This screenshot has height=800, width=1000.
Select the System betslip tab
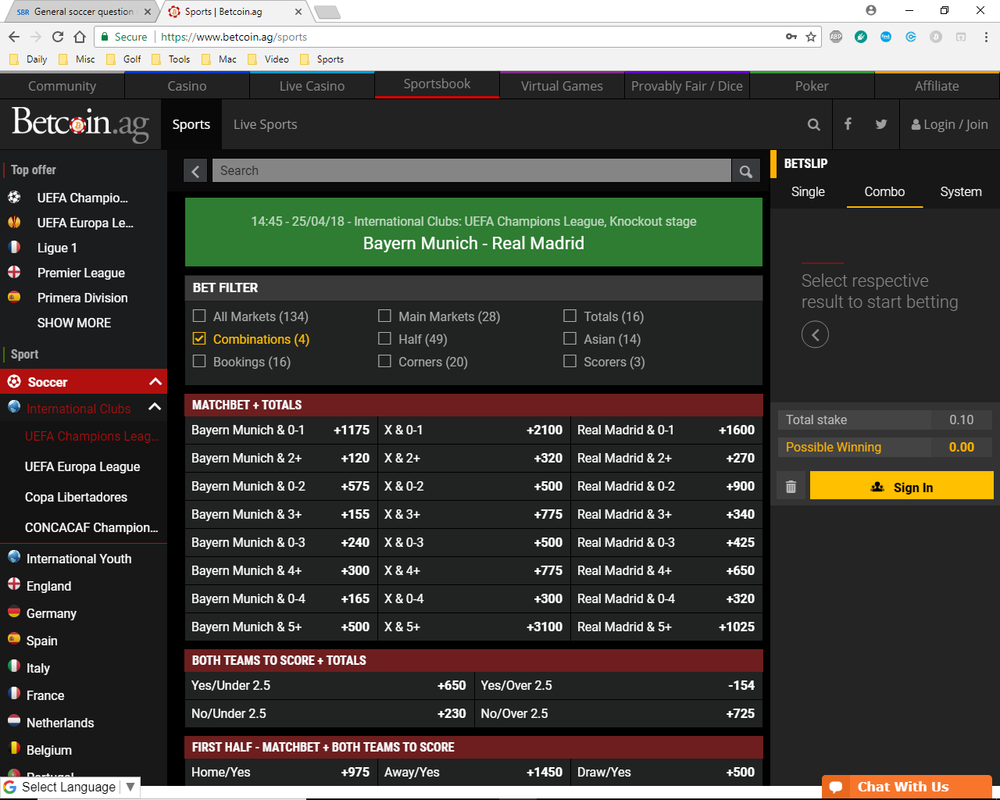coord(960,191)
